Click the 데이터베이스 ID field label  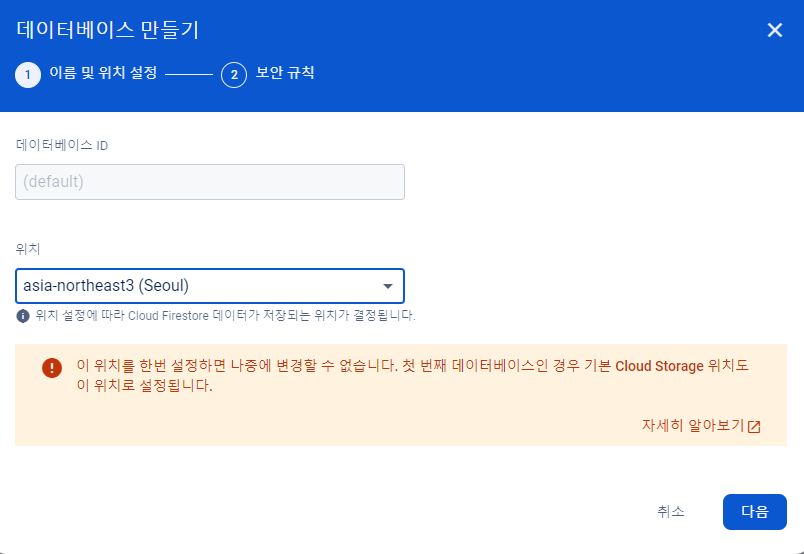62,145
